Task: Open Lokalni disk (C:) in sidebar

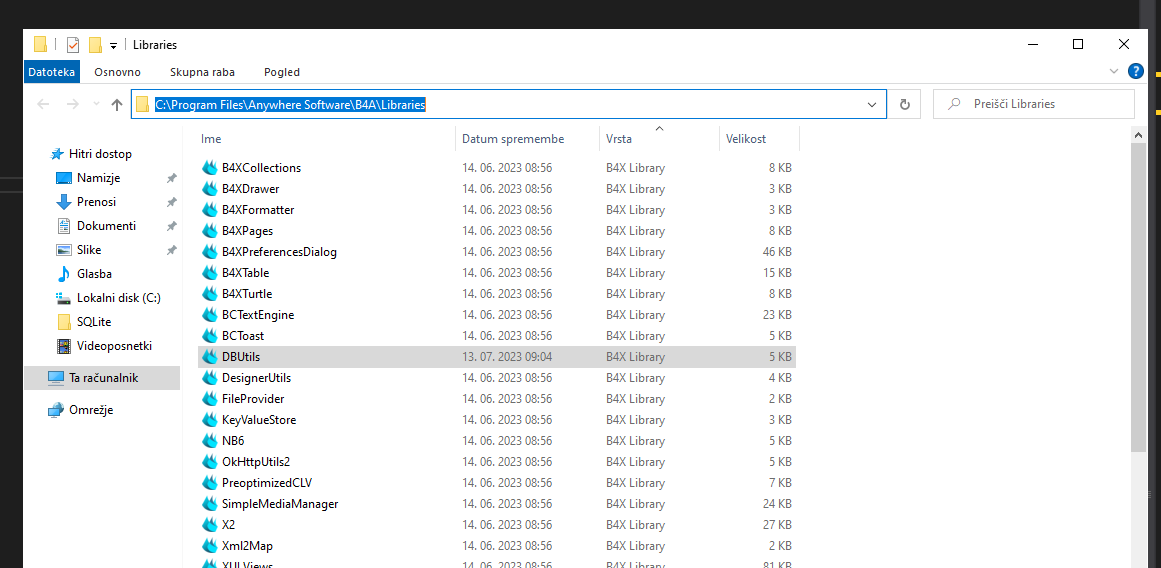Action: [x=118, y=298]
